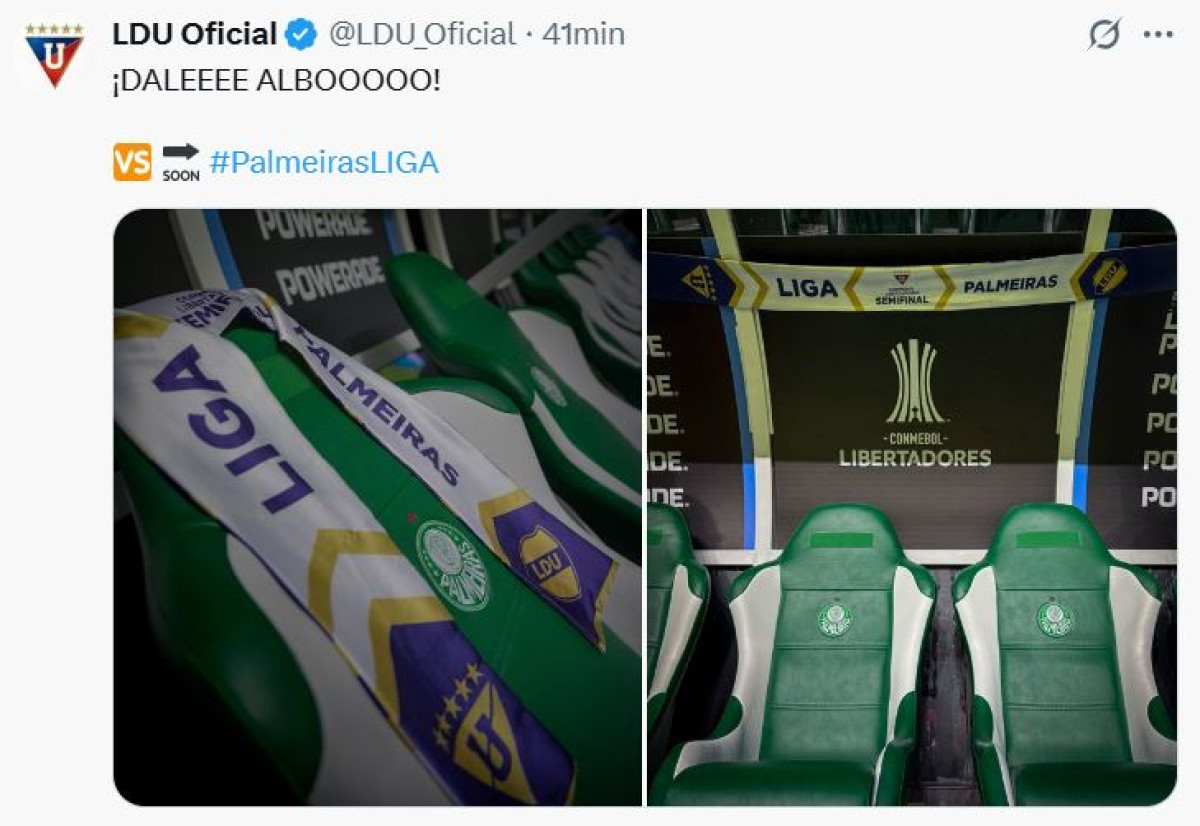Click the PALMEIRAS banner text in right photo
Image resolution: width=1200 pixels, height=826 pixels.
point(1010,285)
